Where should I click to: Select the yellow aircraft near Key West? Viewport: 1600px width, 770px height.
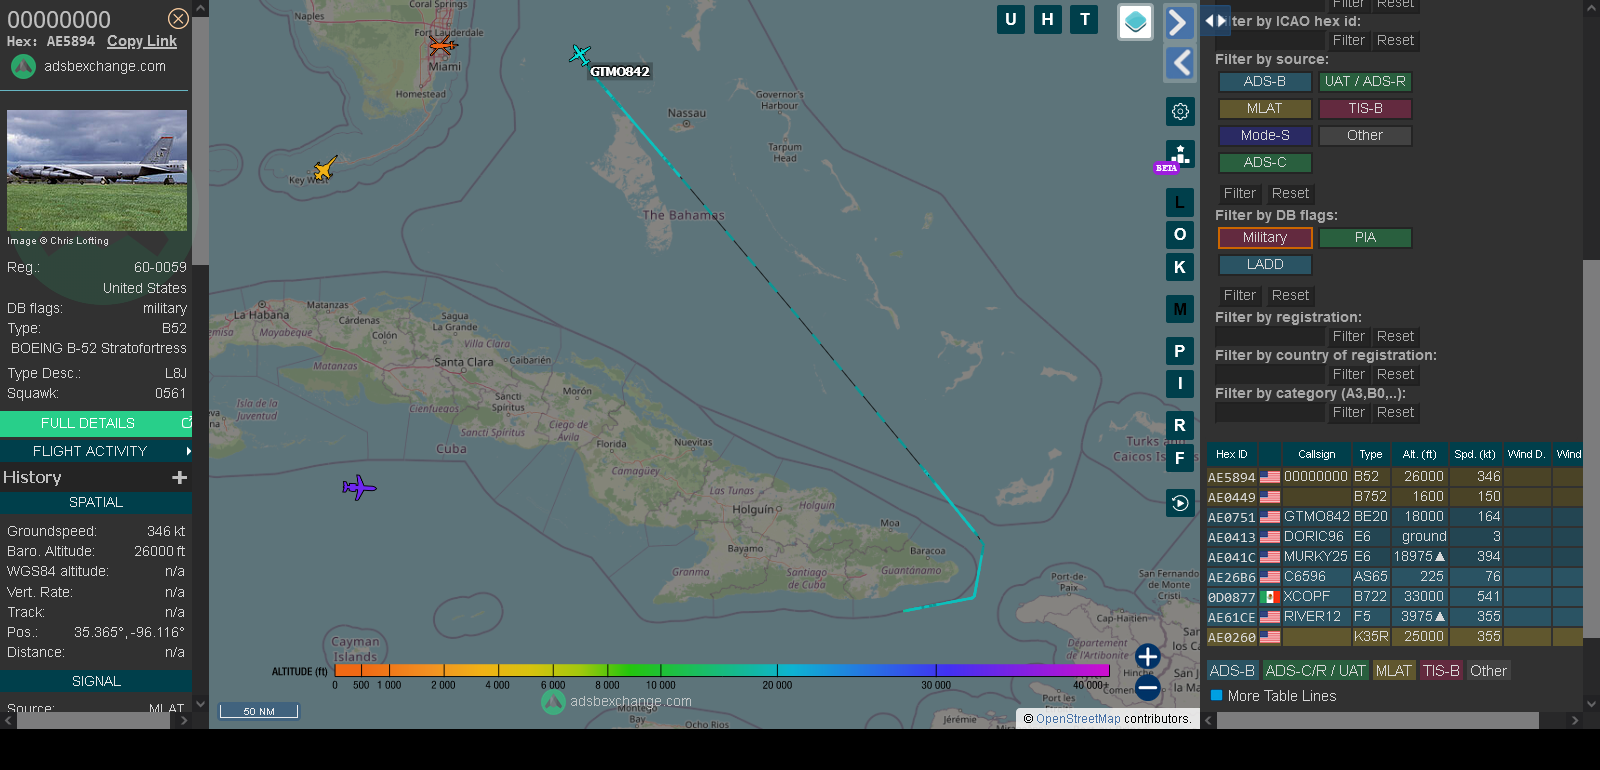(324, 167)
